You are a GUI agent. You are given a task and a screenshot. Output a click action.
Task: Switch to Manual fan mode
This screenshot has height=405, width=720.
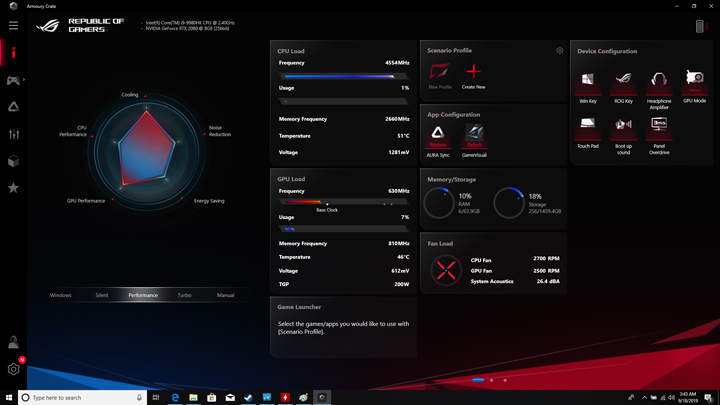225,295
